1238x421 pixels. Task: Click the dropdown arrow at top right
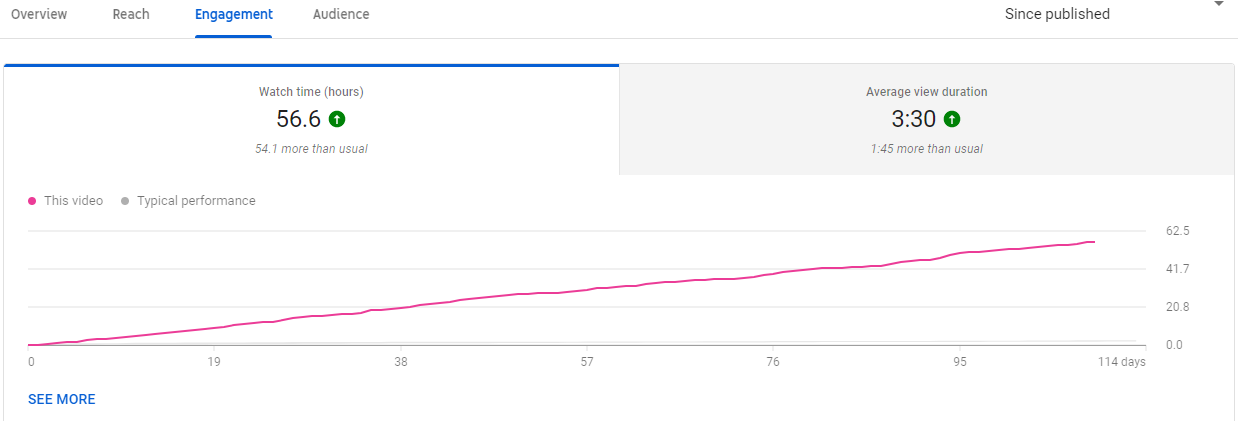(1218, 5)
